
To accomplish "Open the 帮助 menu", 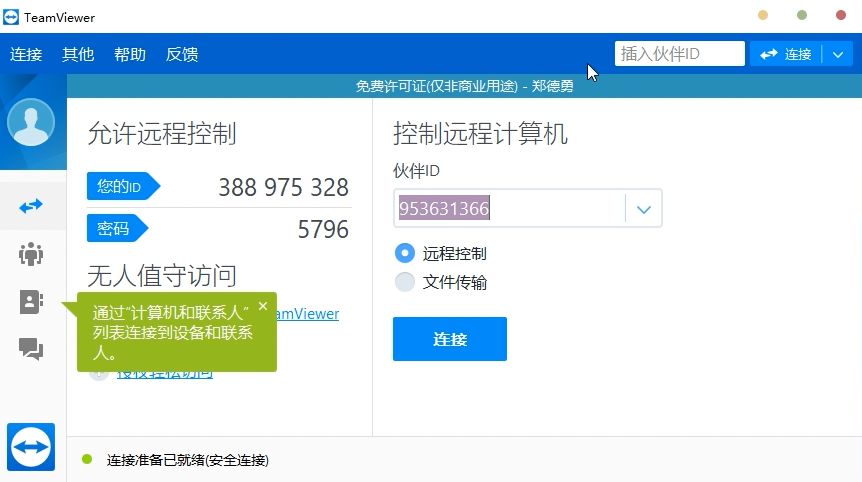I will point(130,54).
